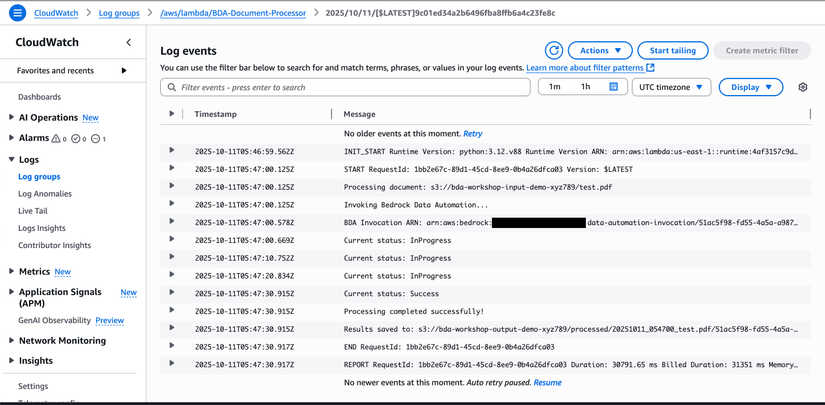Open the log events settings gear
The height and width of the screenshot is (405, 825).
pyautogui.click(x=802, y=87)
